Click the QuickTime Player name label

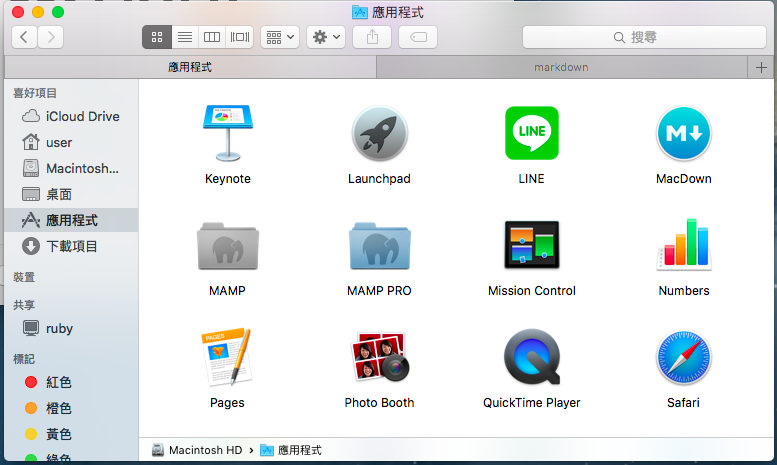532,403
